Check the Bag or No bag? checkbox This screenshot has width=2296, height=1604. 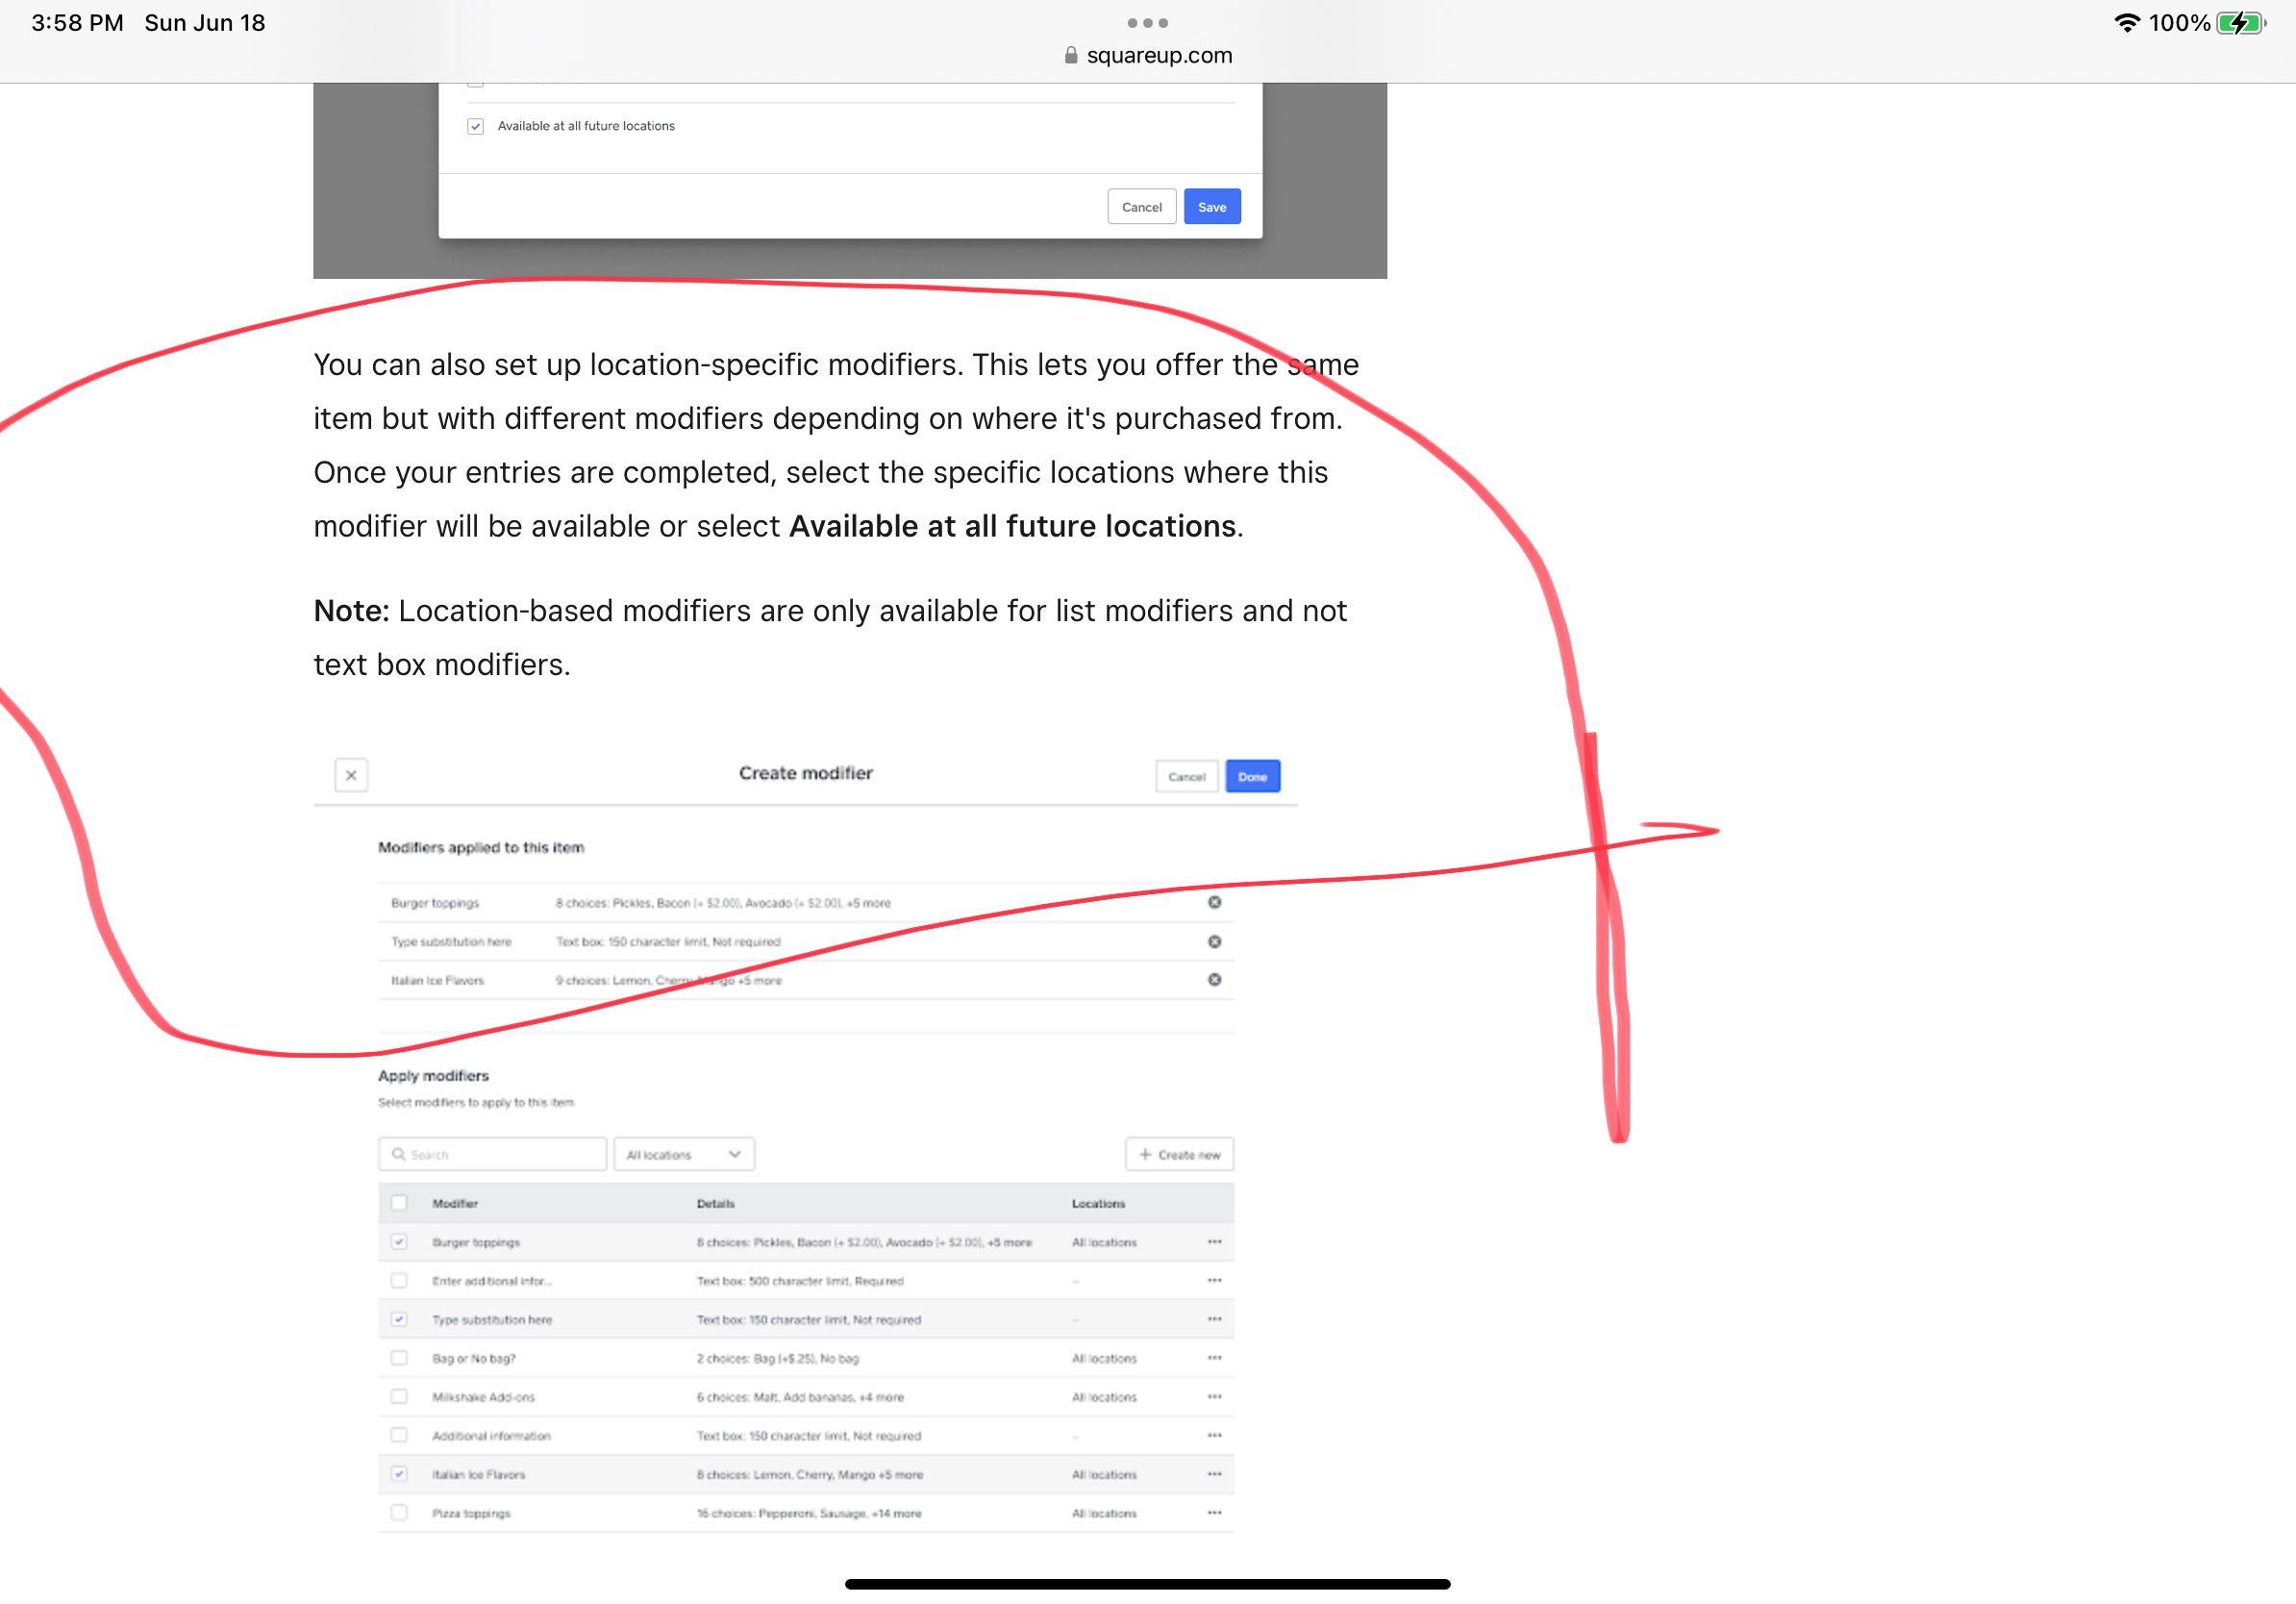click(x=399, y=1358)
